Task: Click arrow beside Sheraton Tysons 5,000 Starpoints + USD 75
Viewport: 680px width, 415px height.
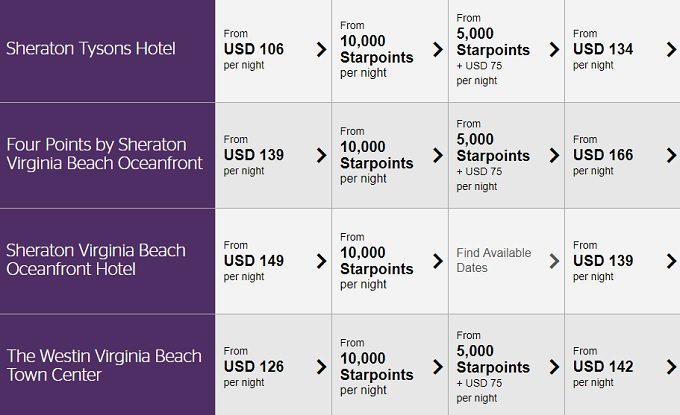Action: (x=554, y=49)
